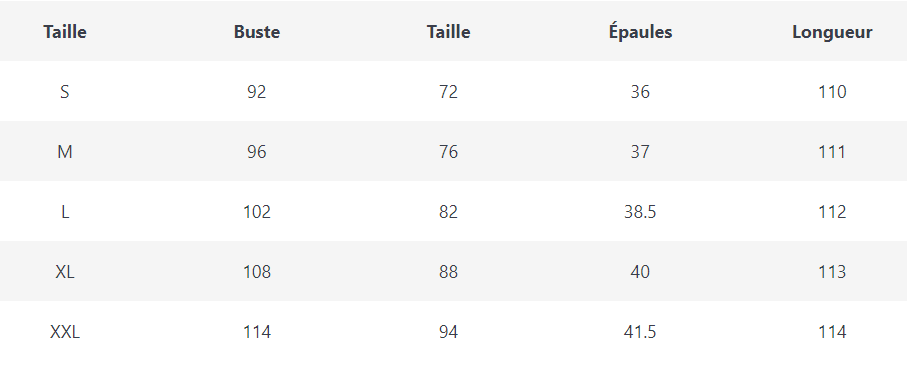Click the Longueur column header
Viewport: 907px width, 367px height.
[x=832, y=32]
